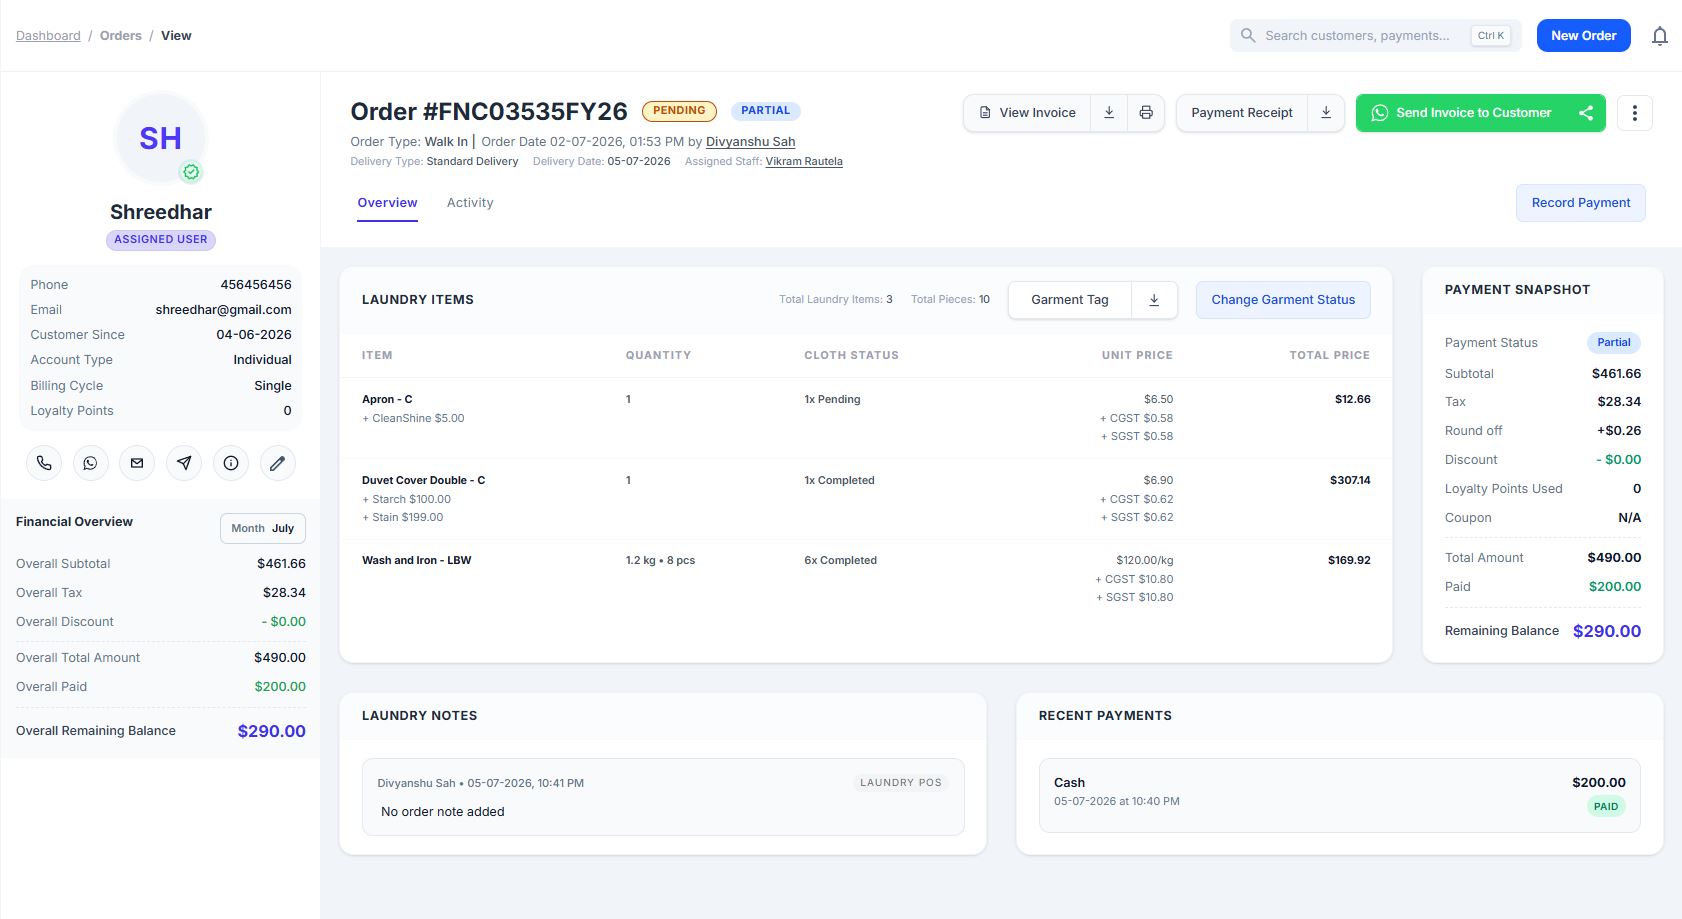1682x919 pixels.
Task: Open assigned staff Vikram Rautela link
Action: click(x=804, y=162)
